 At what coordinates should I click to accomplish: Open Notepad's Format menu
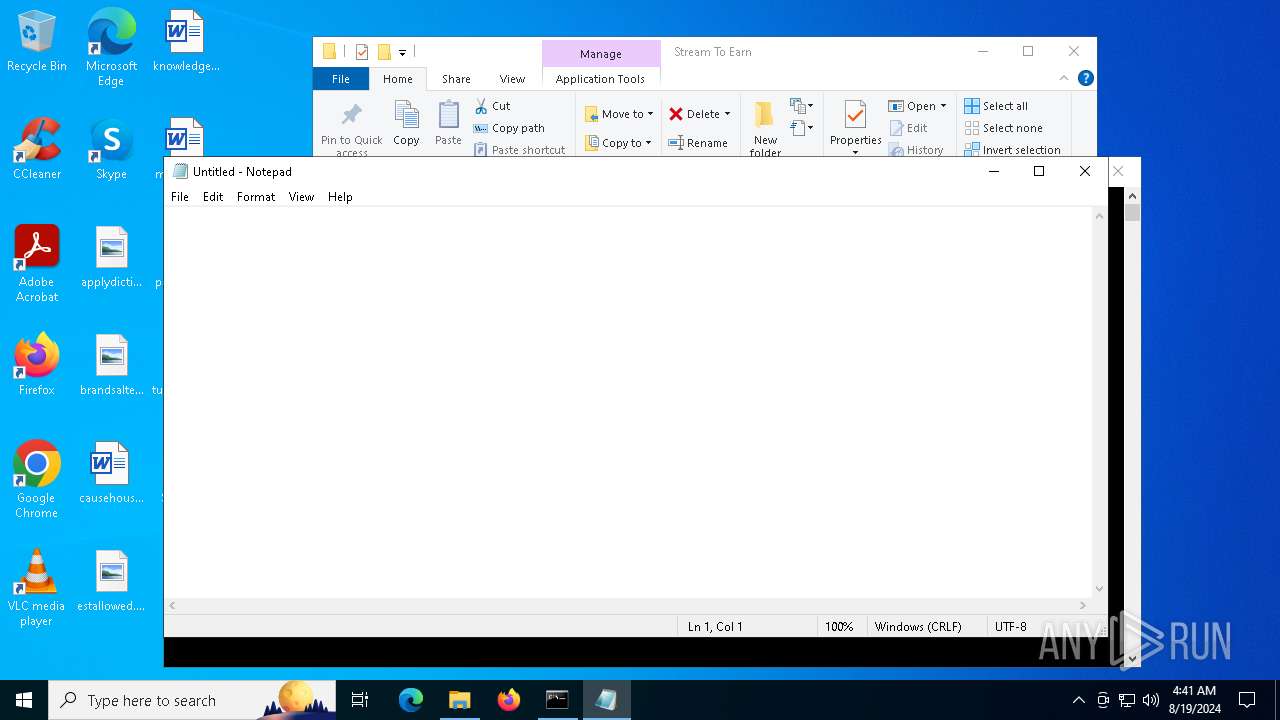click(x=256, y=197)
